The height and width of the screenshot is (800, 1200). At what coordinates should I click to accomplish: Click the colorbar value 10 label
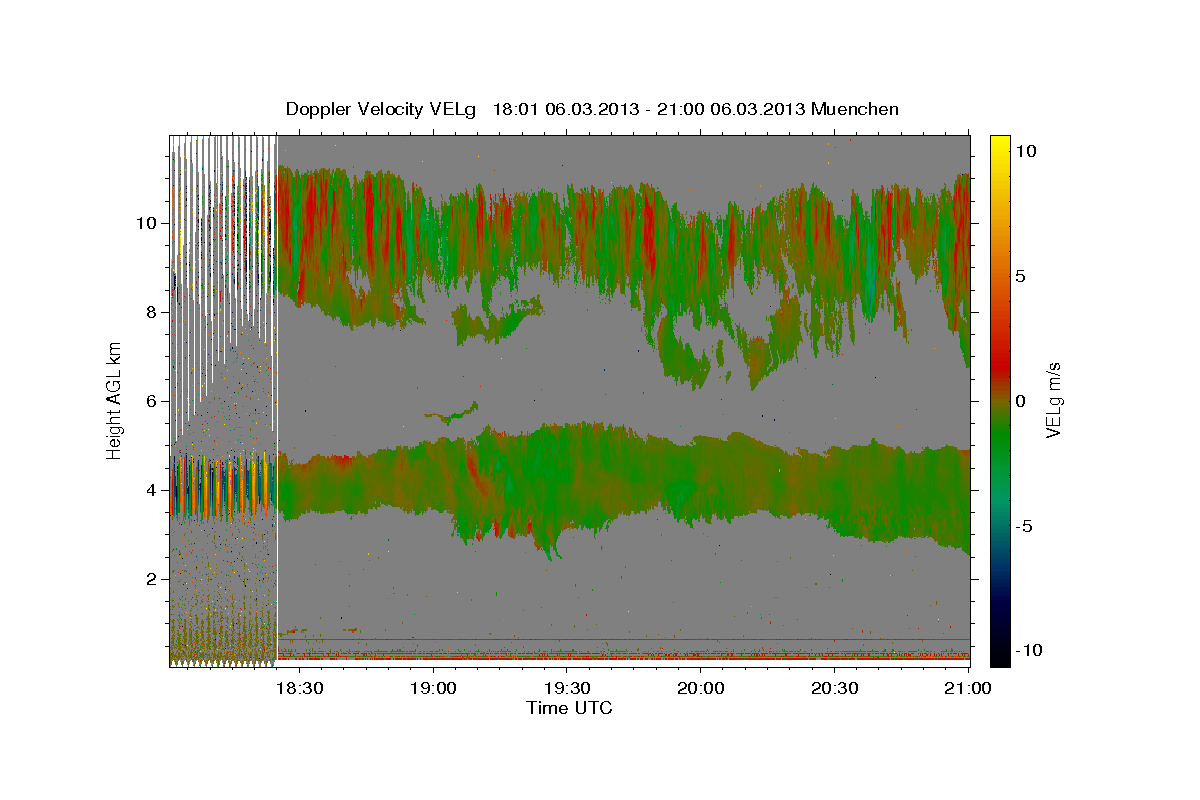pos(1027,151)
